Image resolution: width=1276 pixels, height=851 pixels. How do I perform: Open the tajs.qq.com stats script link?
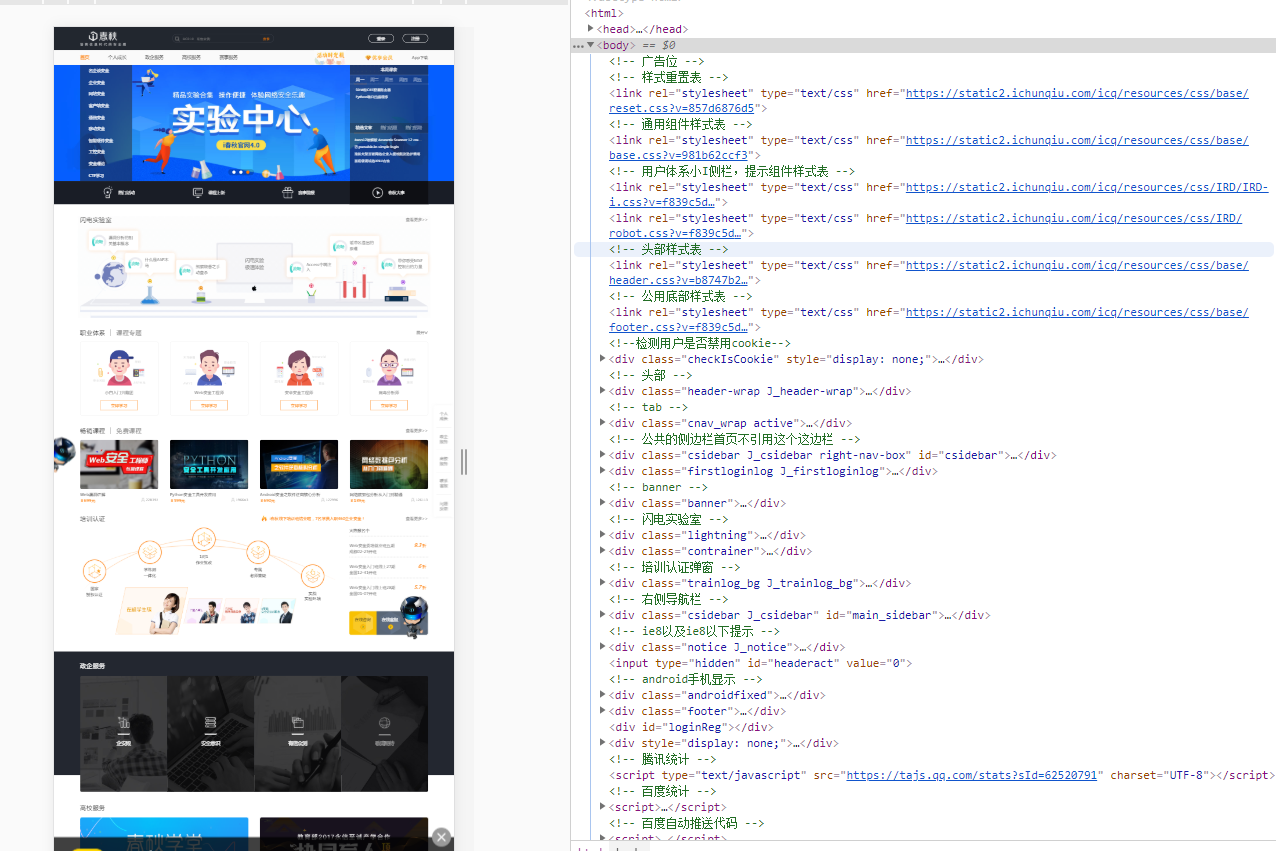pyautogui.click(x=972, y=775)
